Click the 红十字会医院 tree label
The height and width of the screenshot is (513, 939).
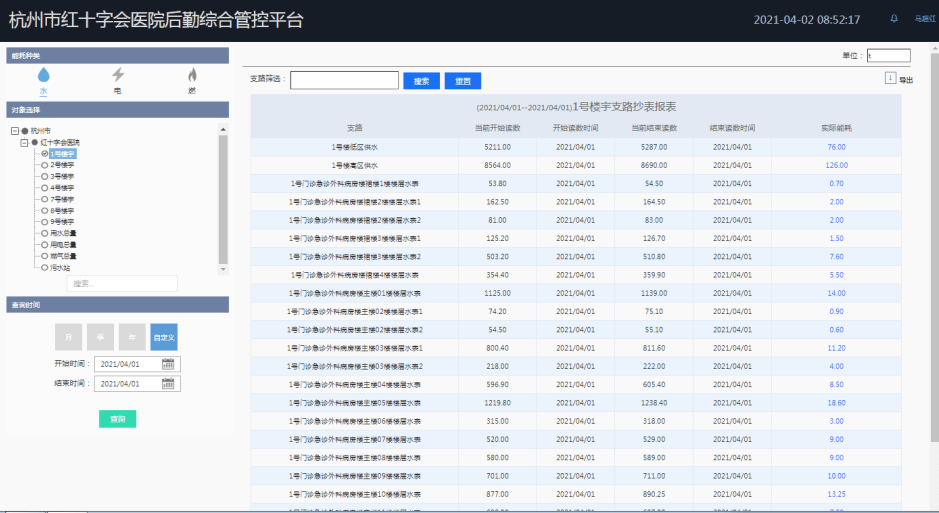coord(60,142)
